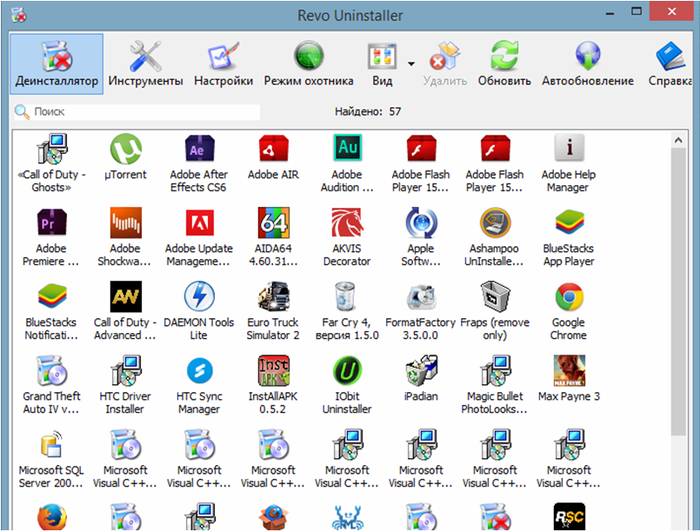Select the Adobe AIR icon
Image resolution: width=700 pixels, height=532 pixels.
[x=273, y=150]
